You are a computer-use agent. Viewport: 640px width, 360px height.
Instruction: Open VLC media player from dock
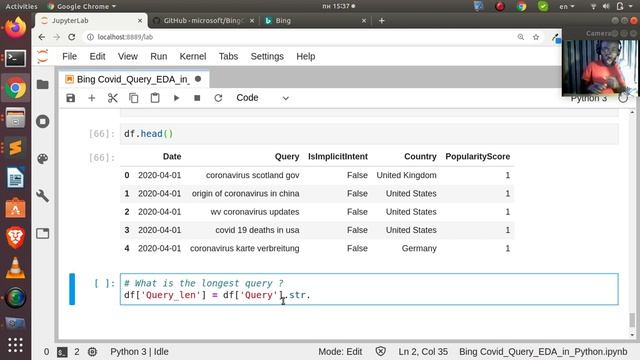point(16,268)
